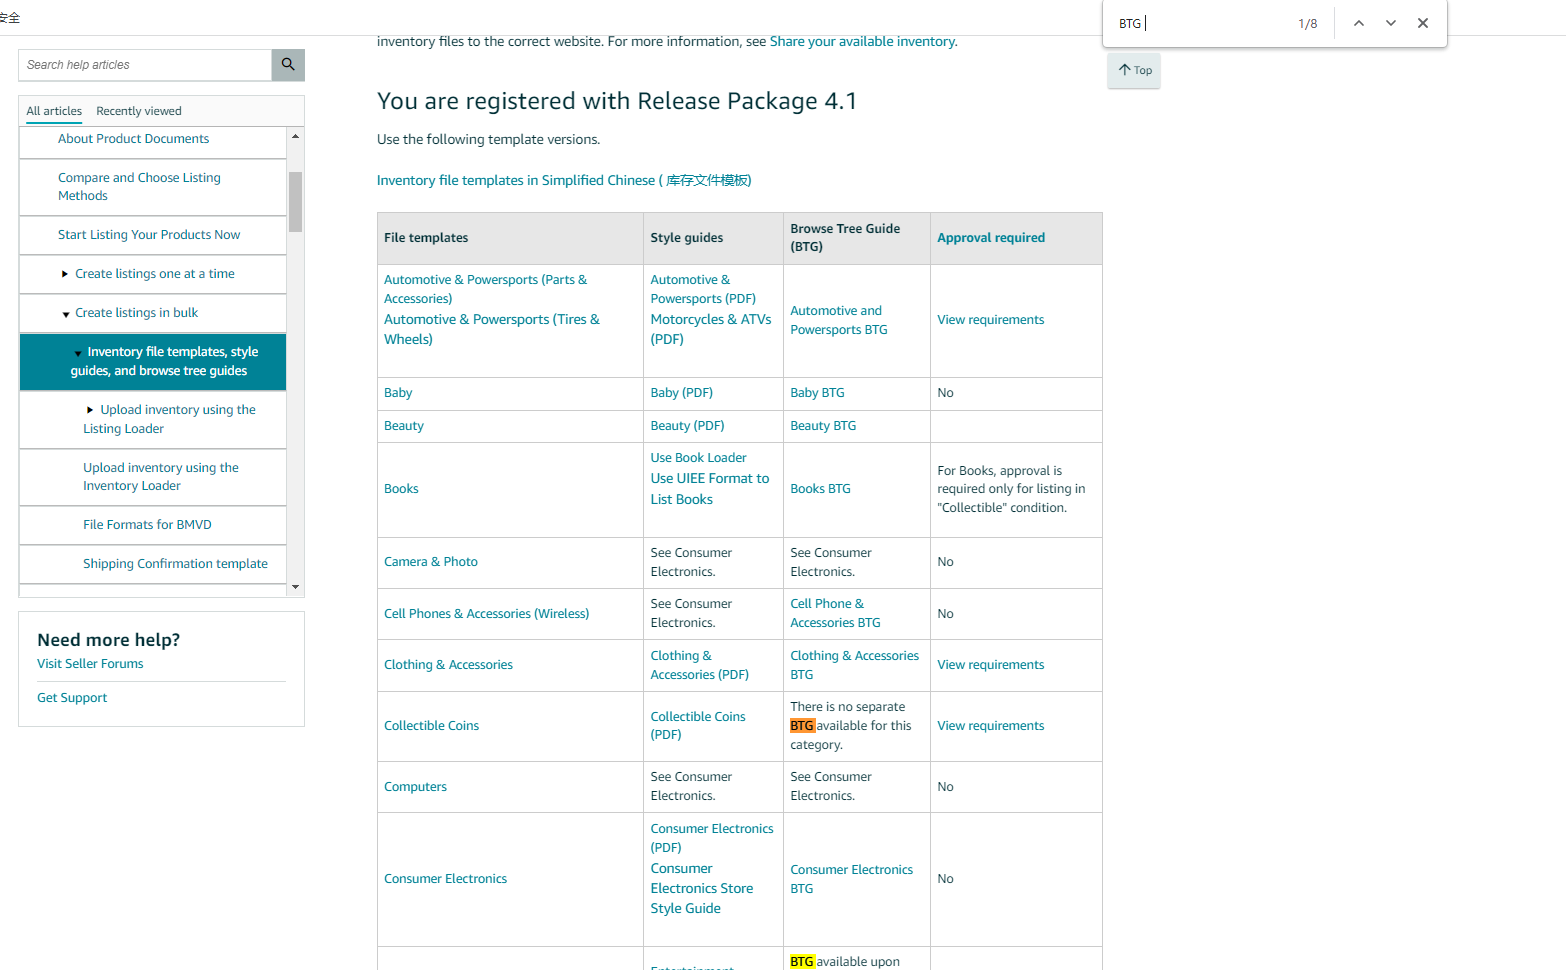Screen dimensions: 1566x970
Task: Open Beauty file template
Action: point(404,426)
